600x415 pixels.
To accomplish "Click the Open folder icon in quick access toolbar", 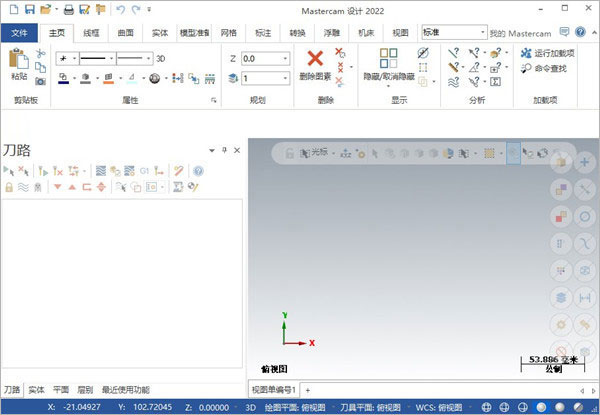I will pos(46,10).
